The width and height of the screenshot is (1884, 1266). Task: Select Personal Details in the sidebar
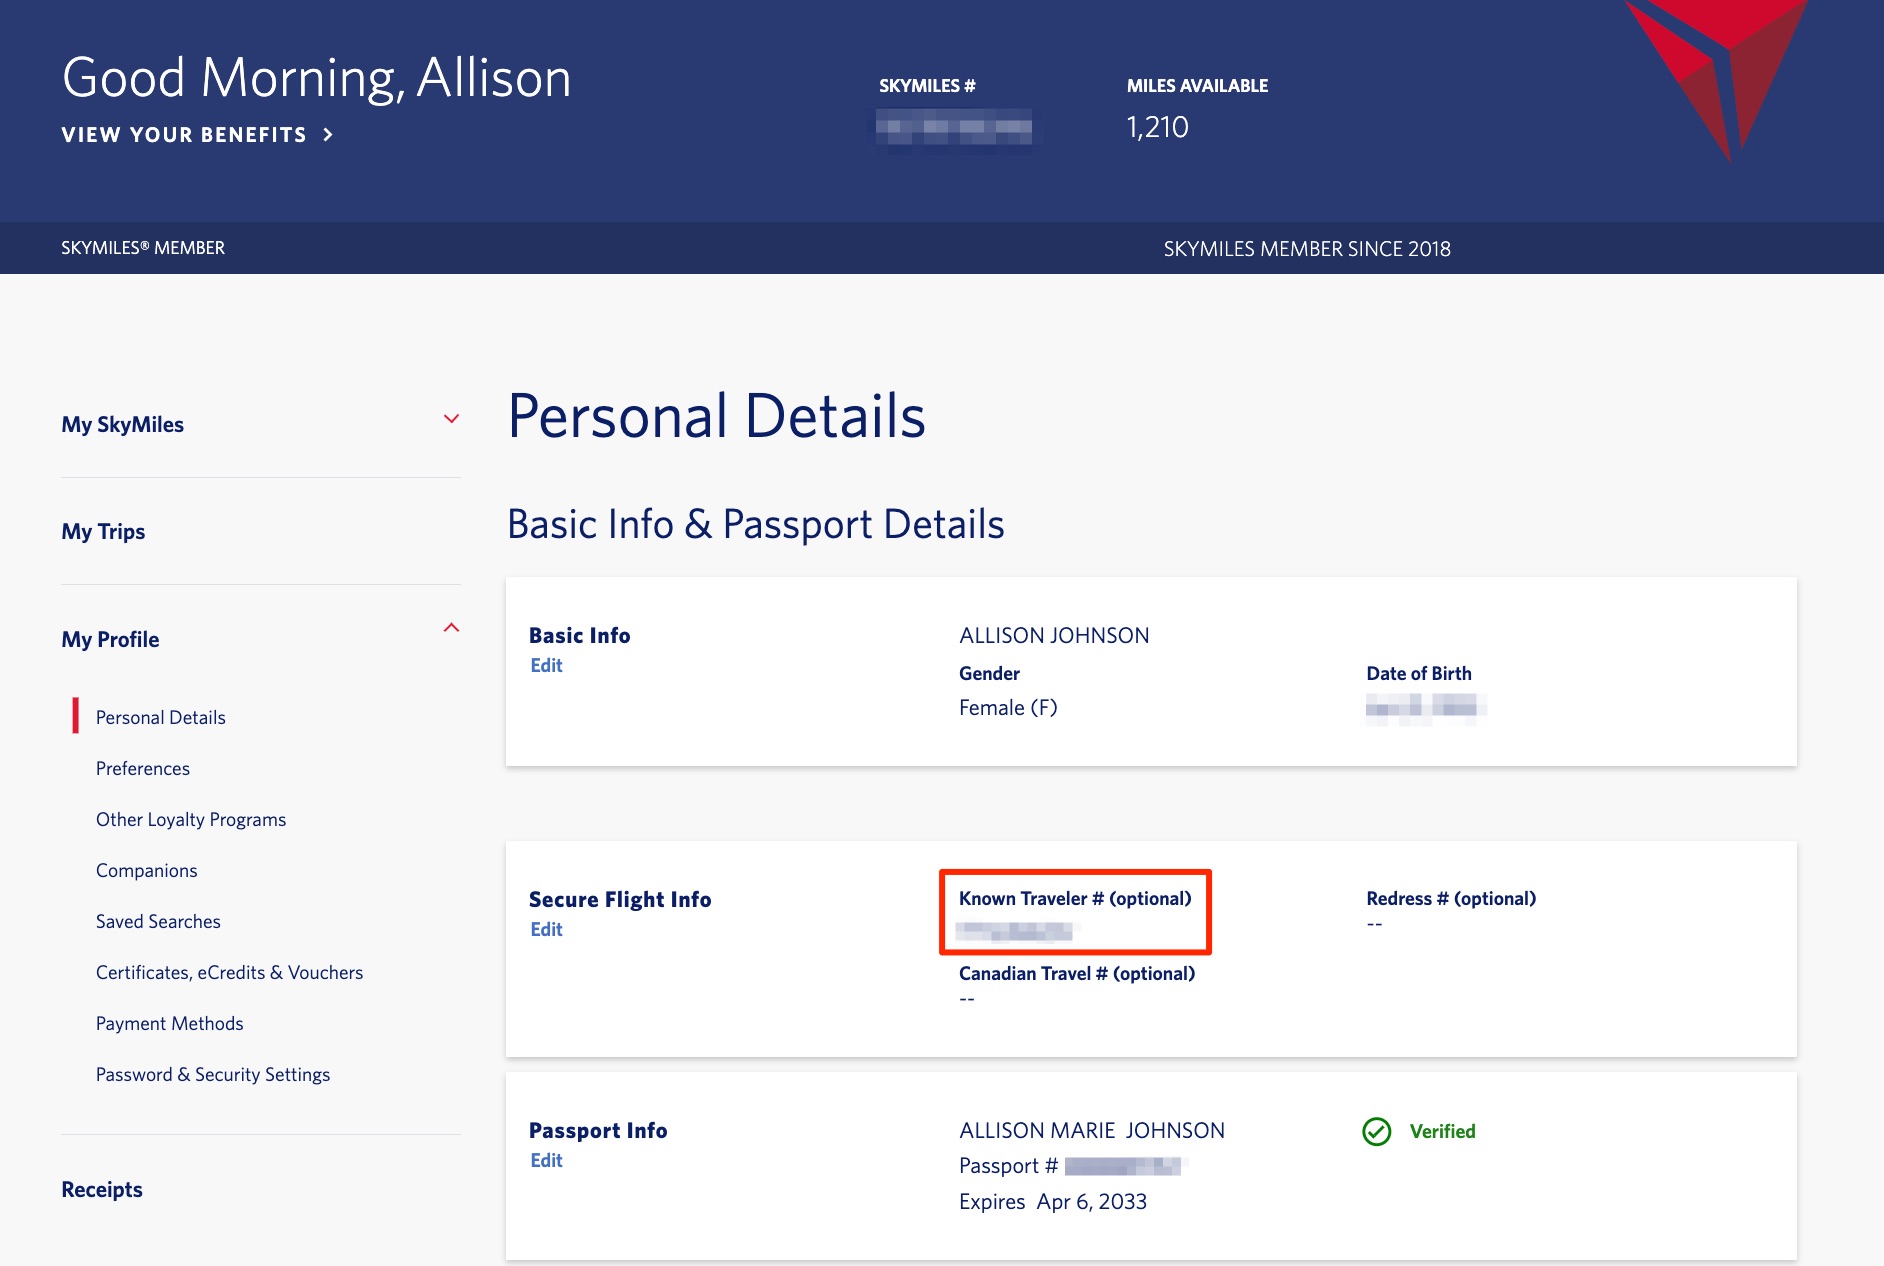pos(160,716)
